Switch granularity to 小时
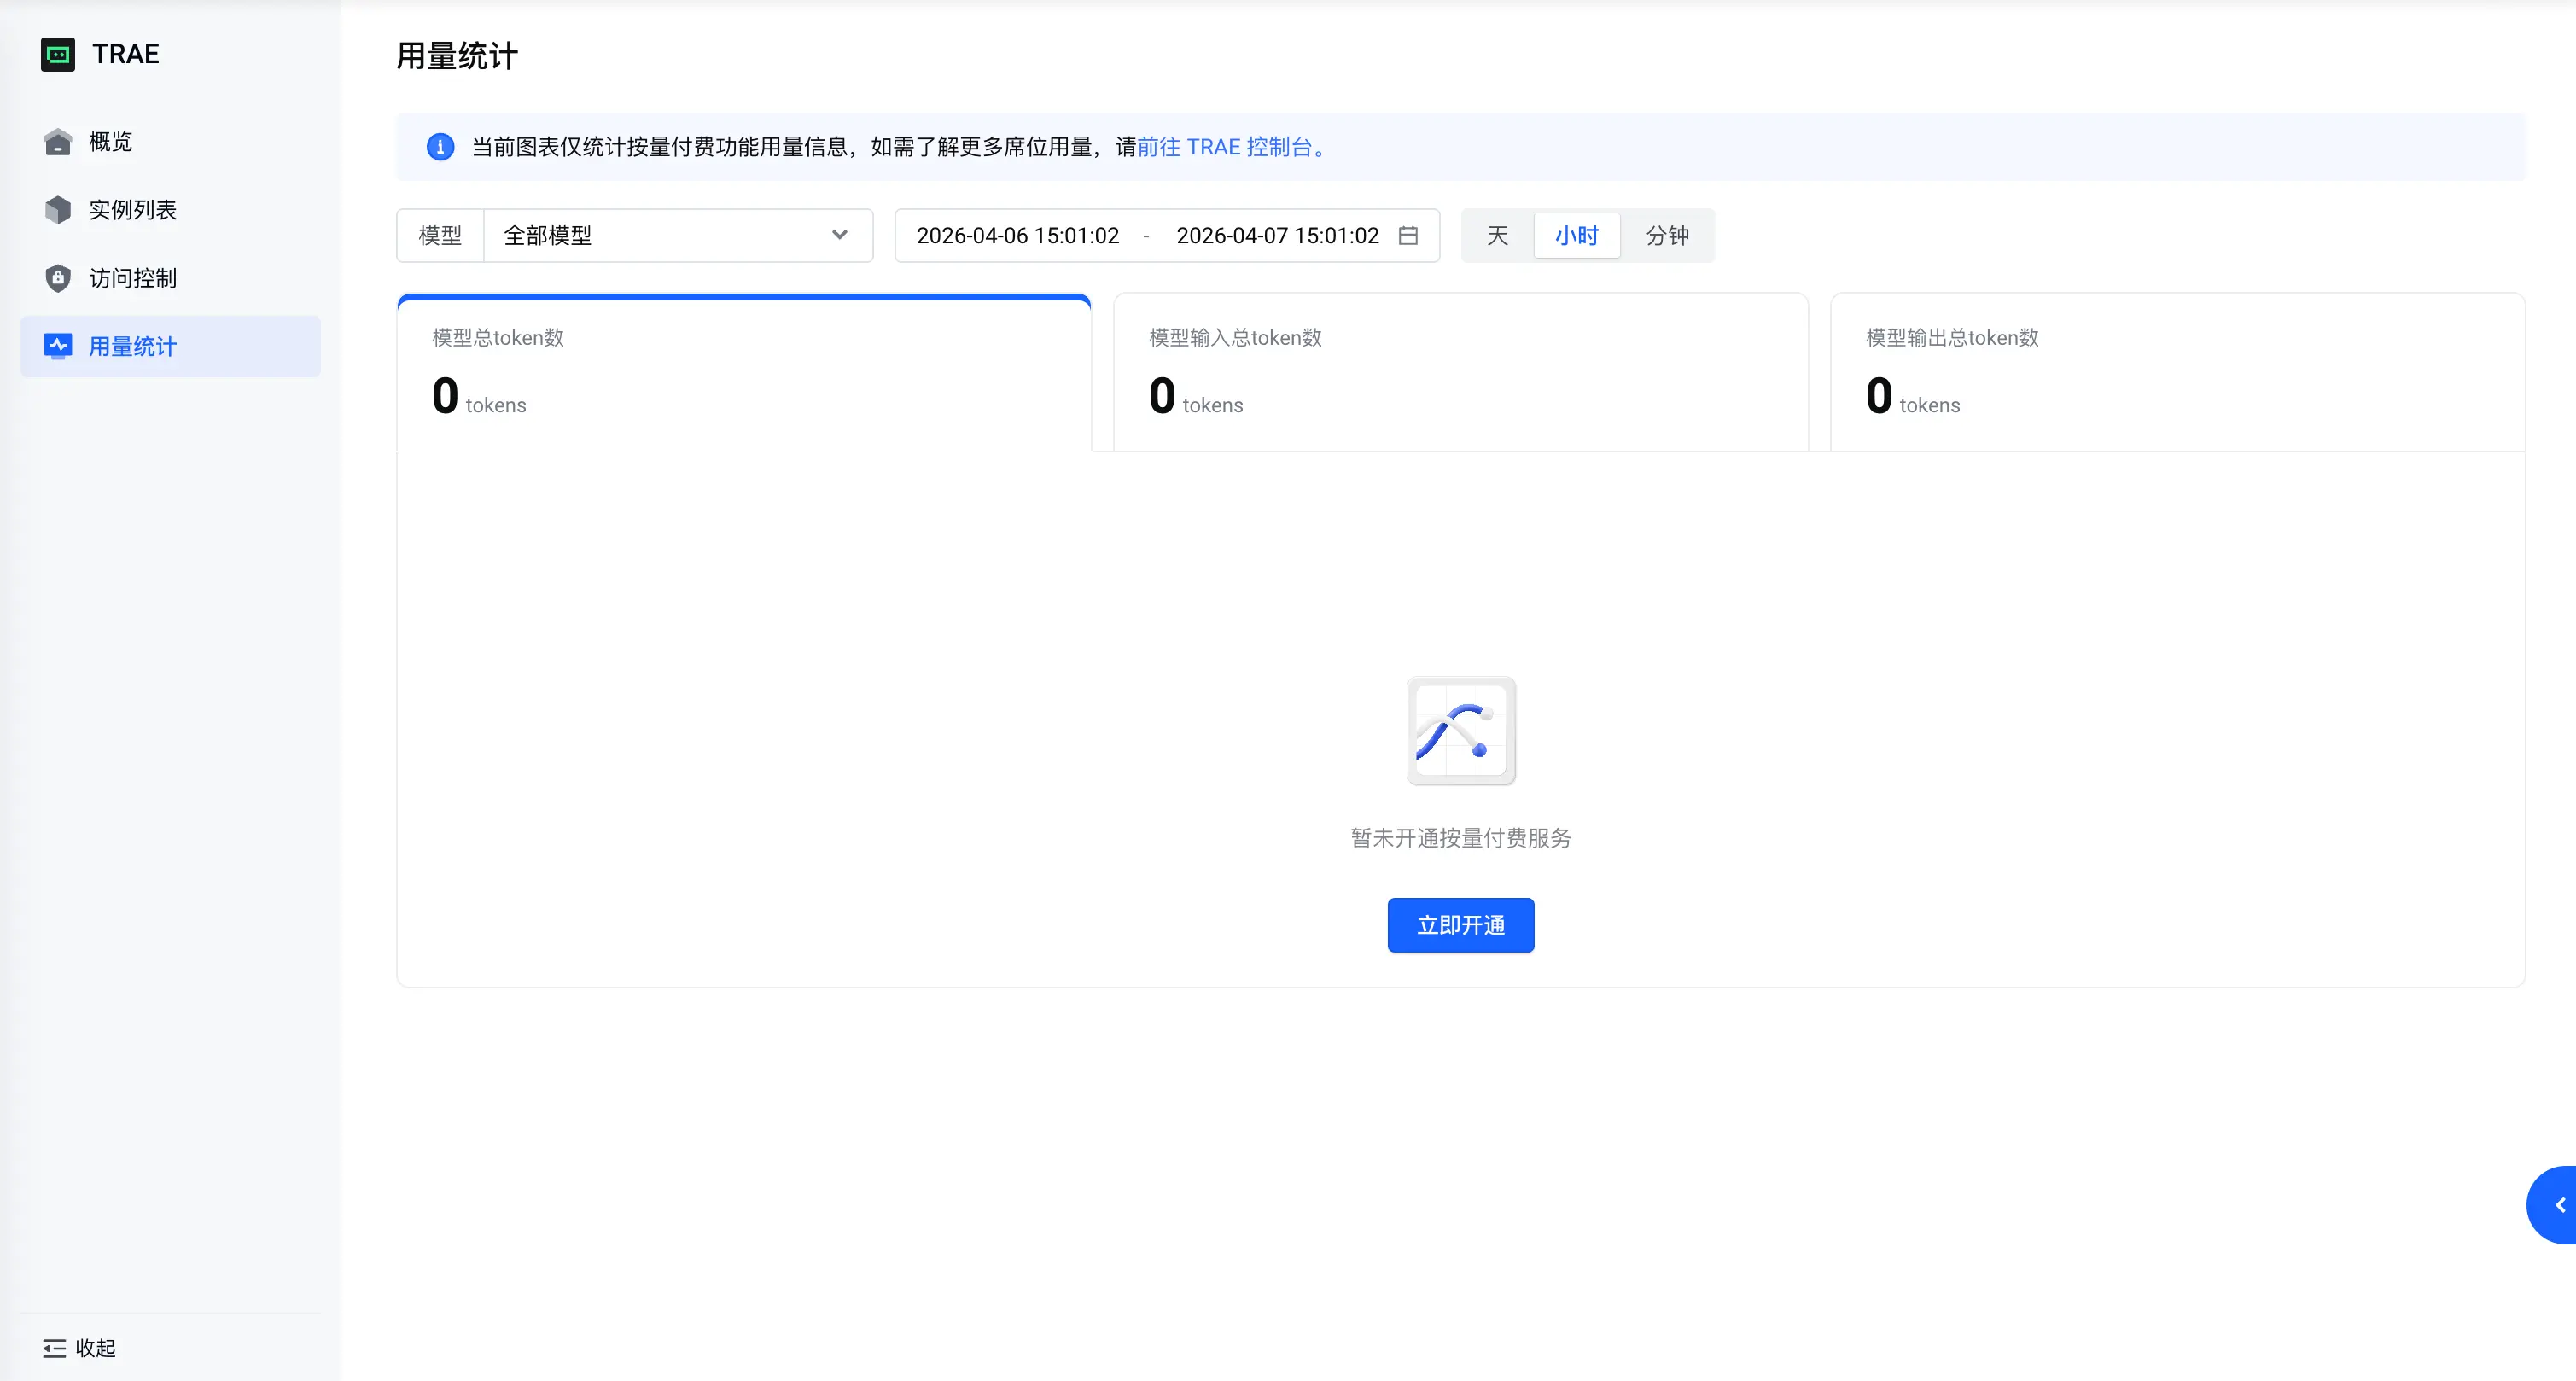 (x=1577, y=236)
